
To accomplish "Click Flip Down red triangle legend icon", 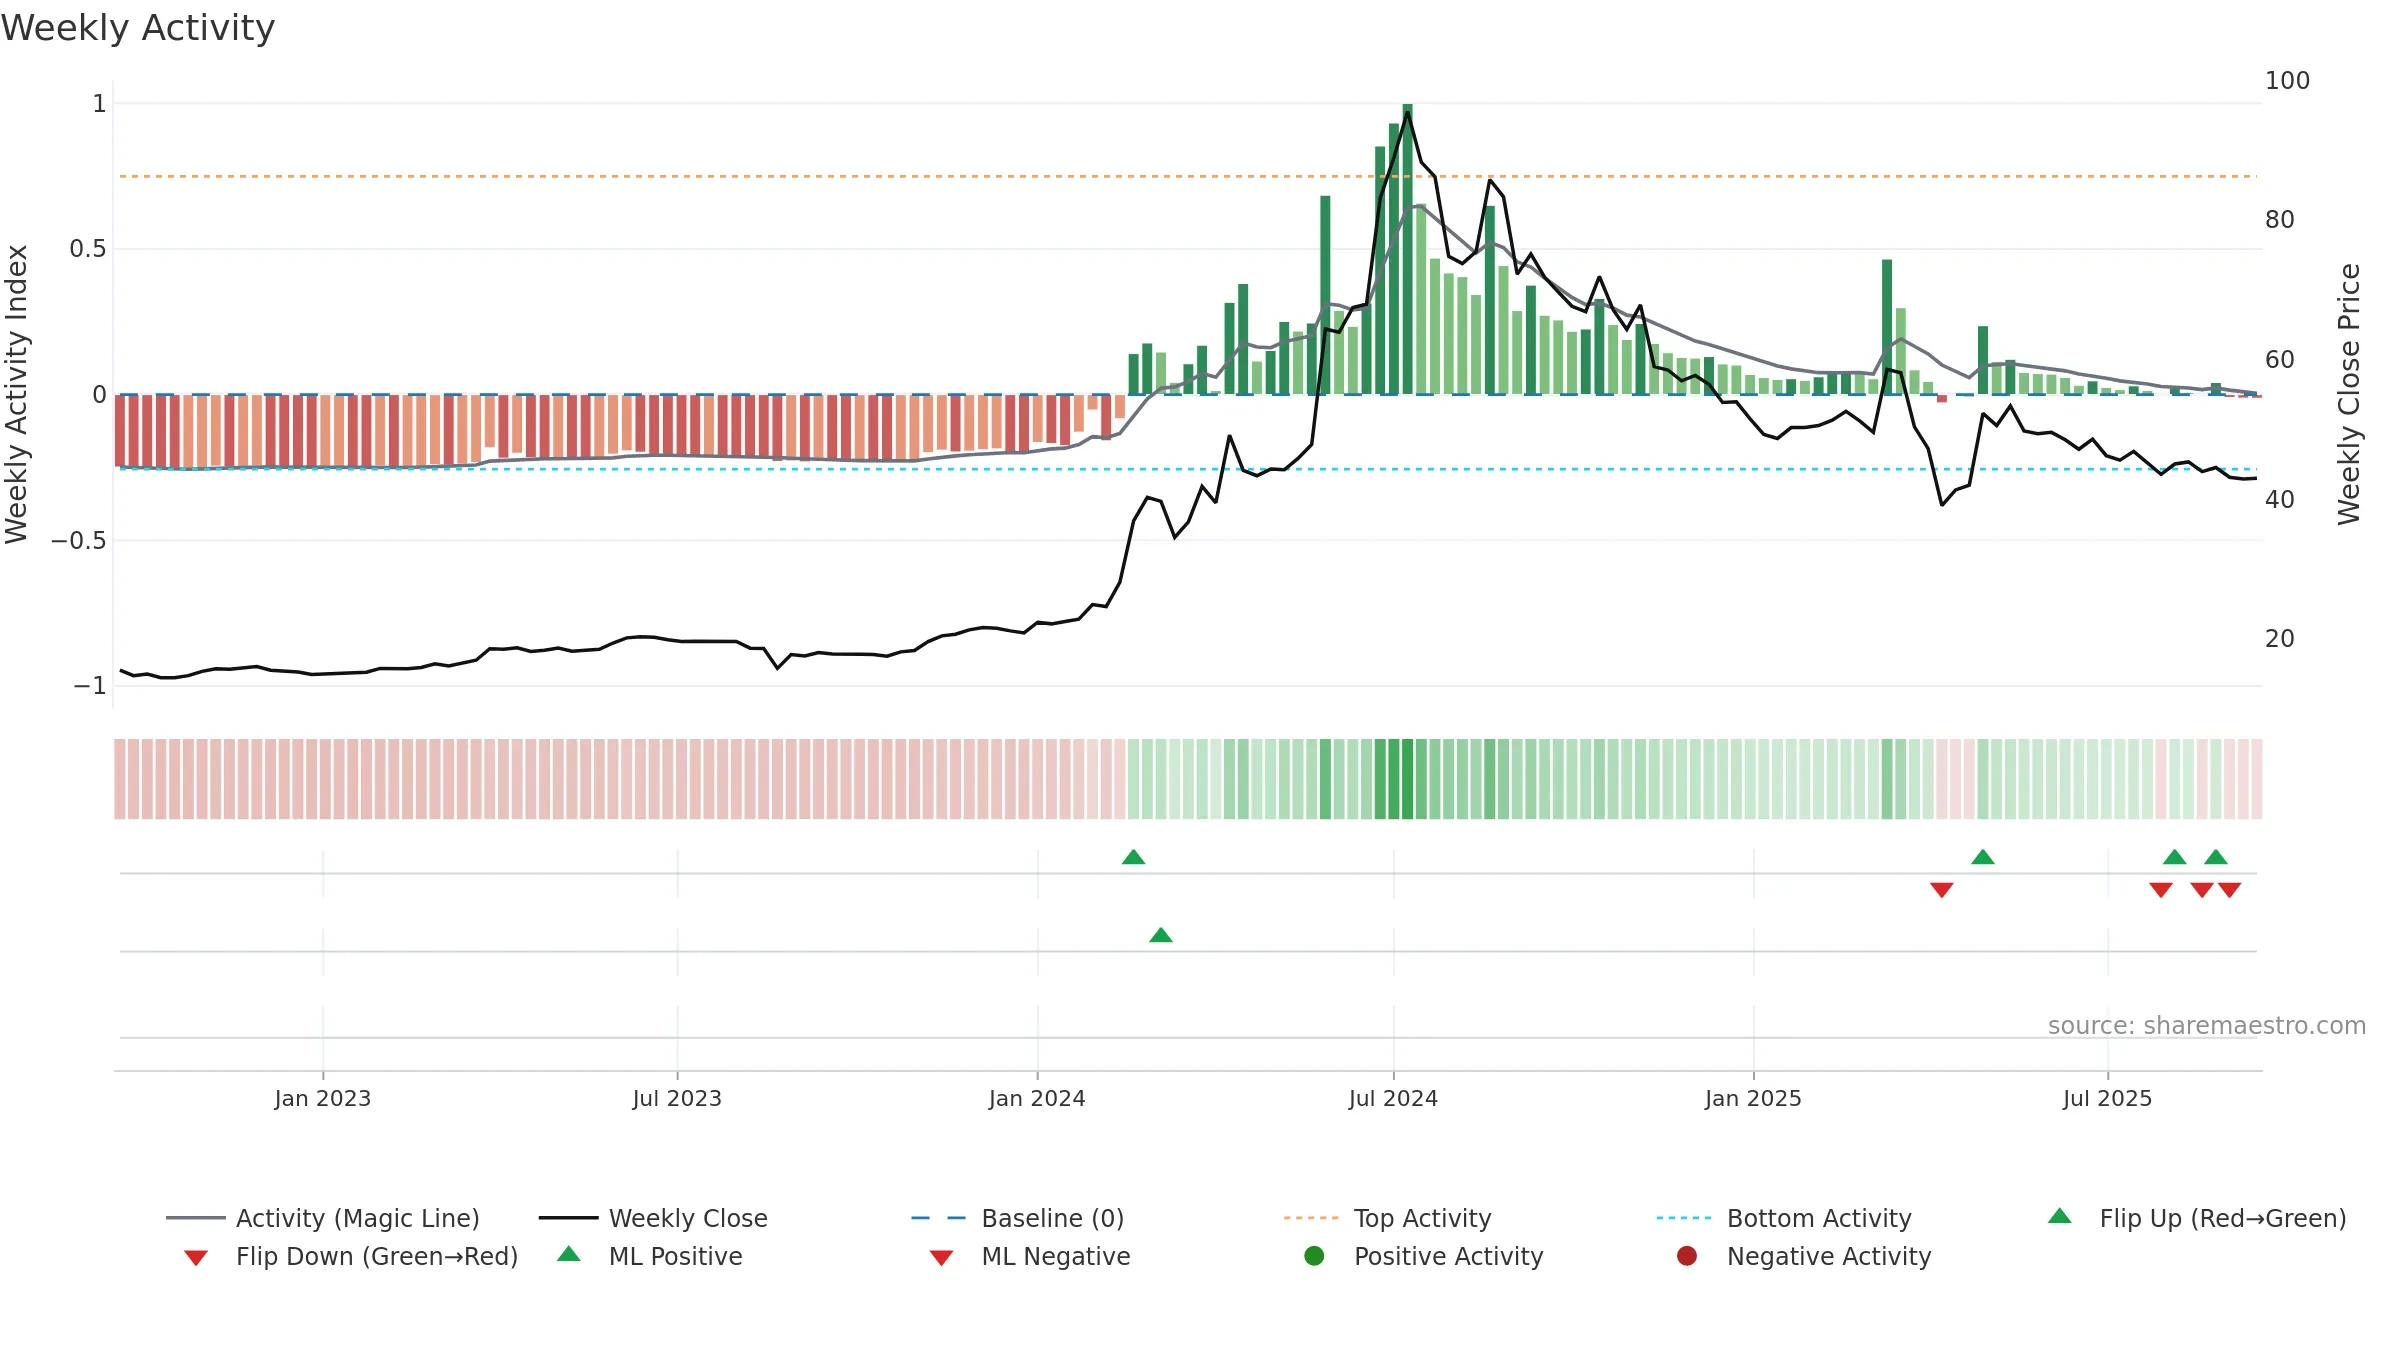I will coord(196,1257).
